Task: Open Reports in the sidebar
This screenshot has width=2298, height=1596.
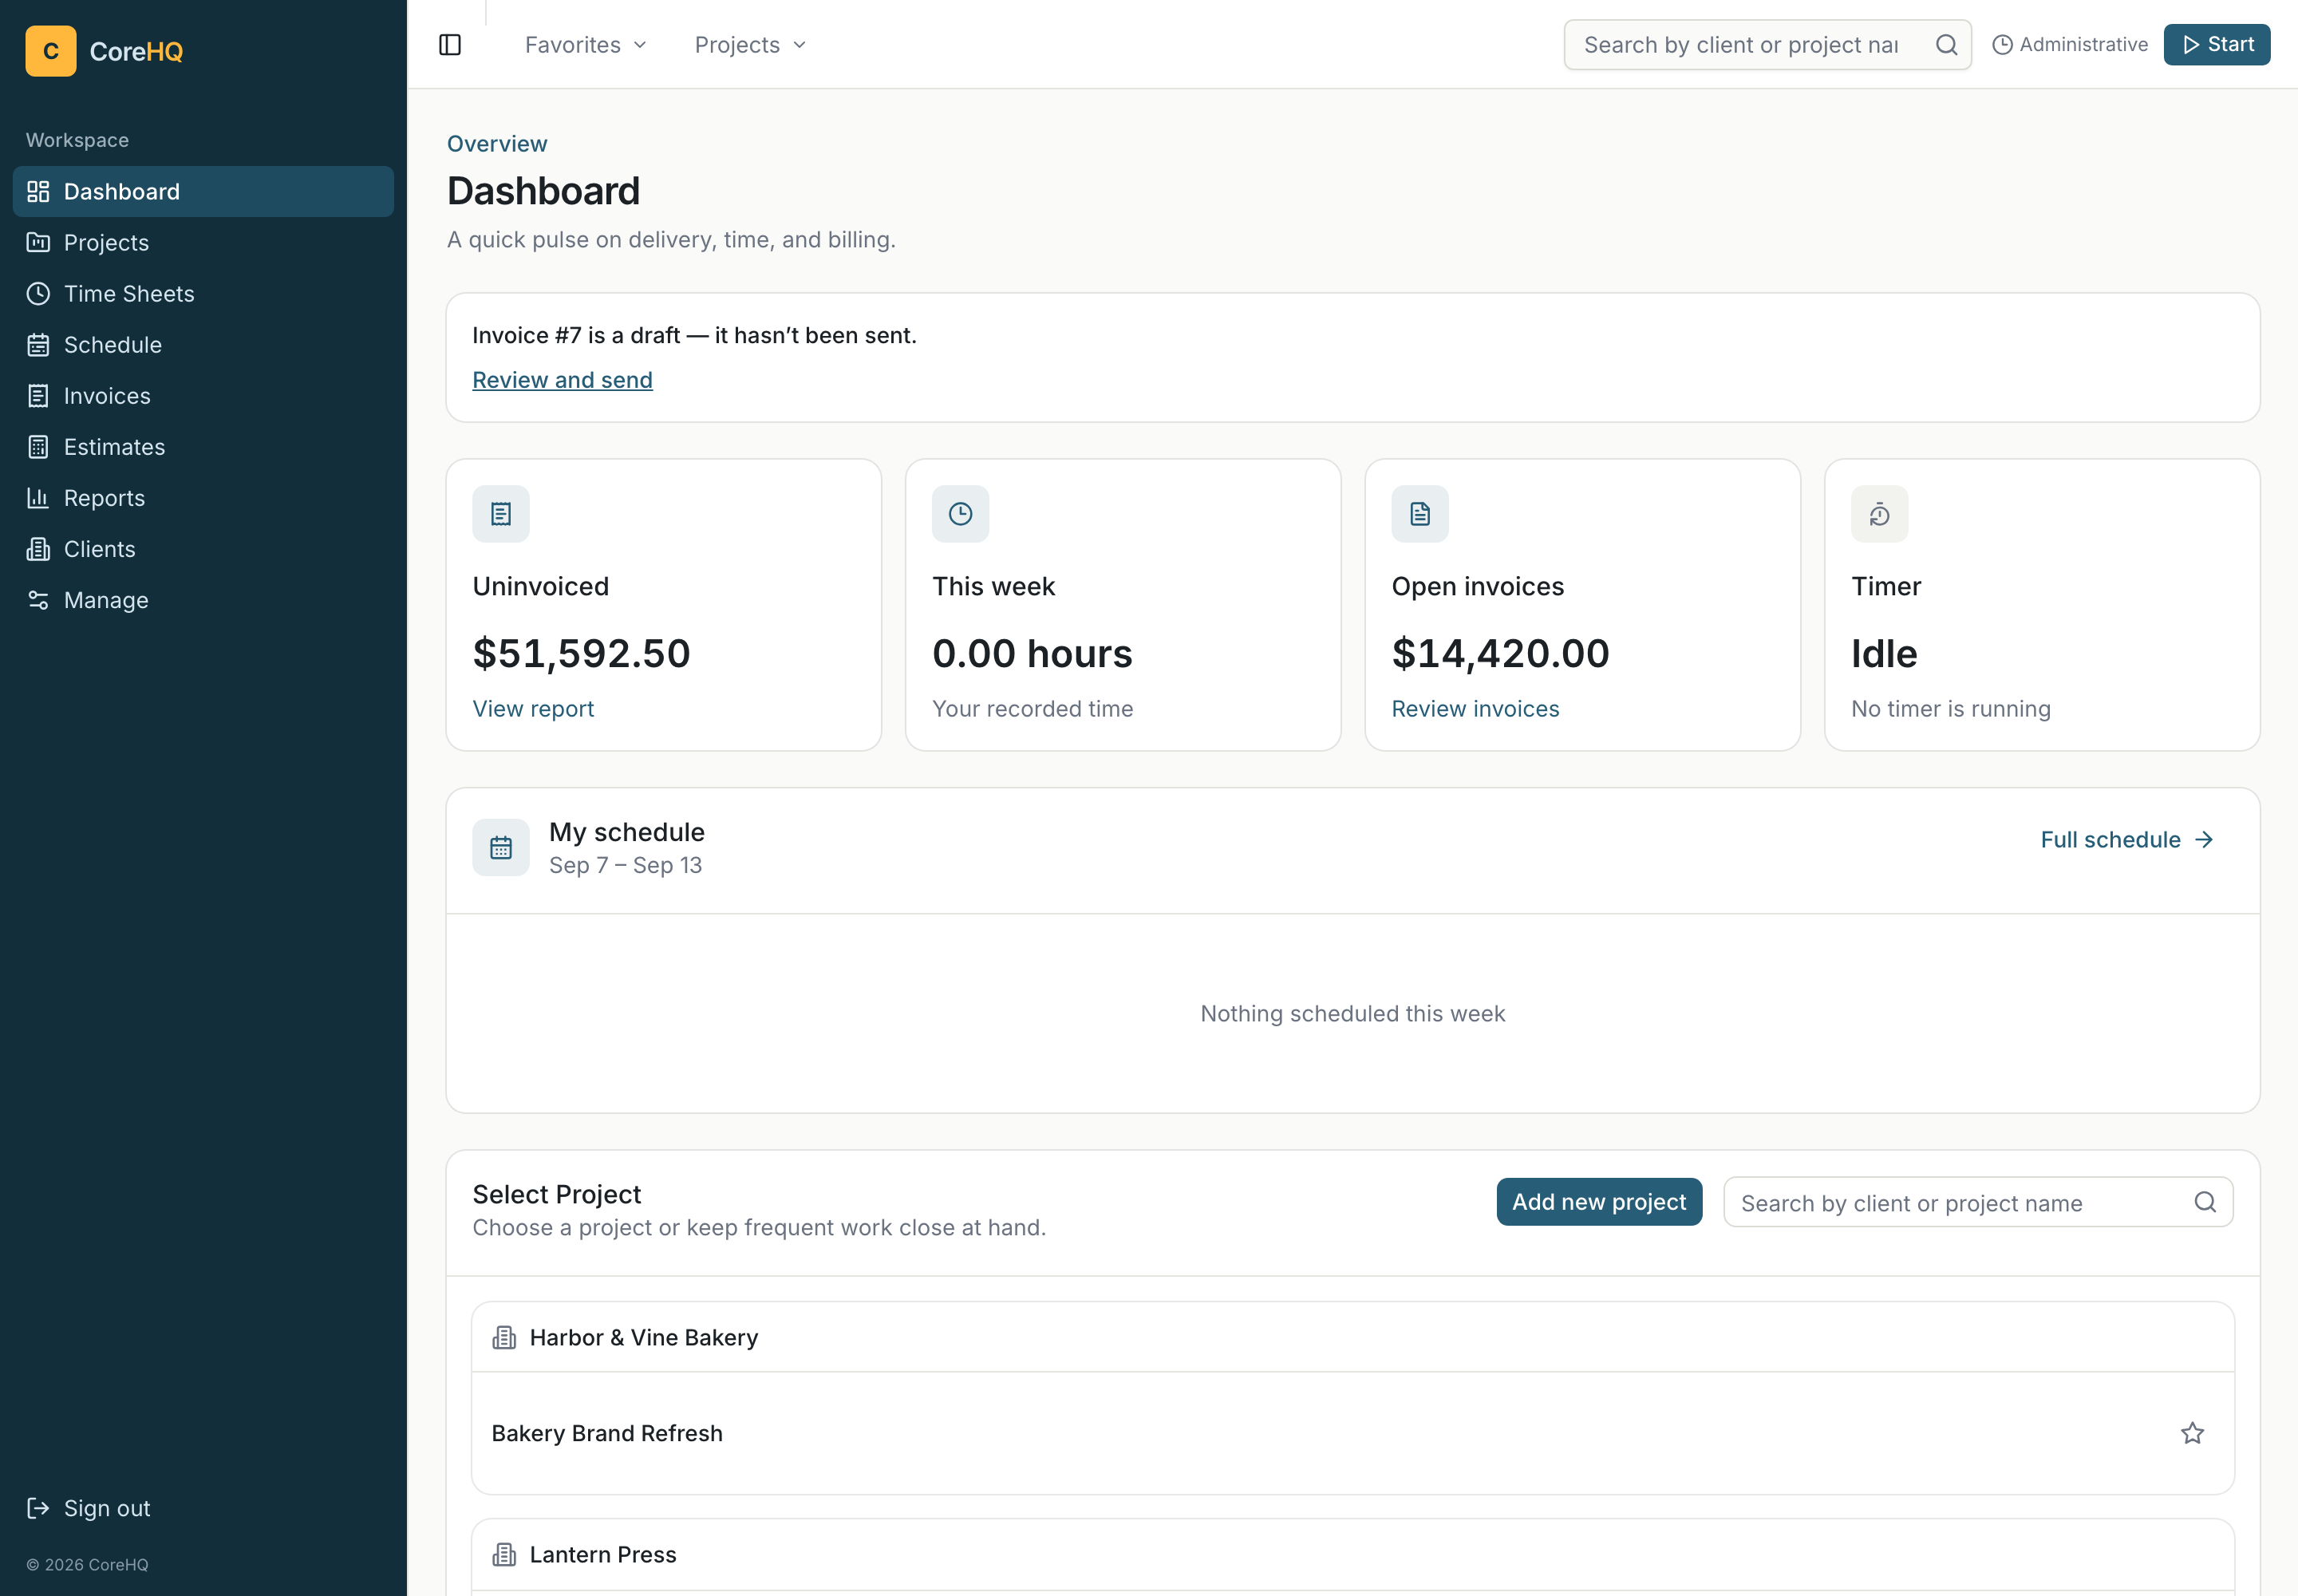Action: click(203, 498)
